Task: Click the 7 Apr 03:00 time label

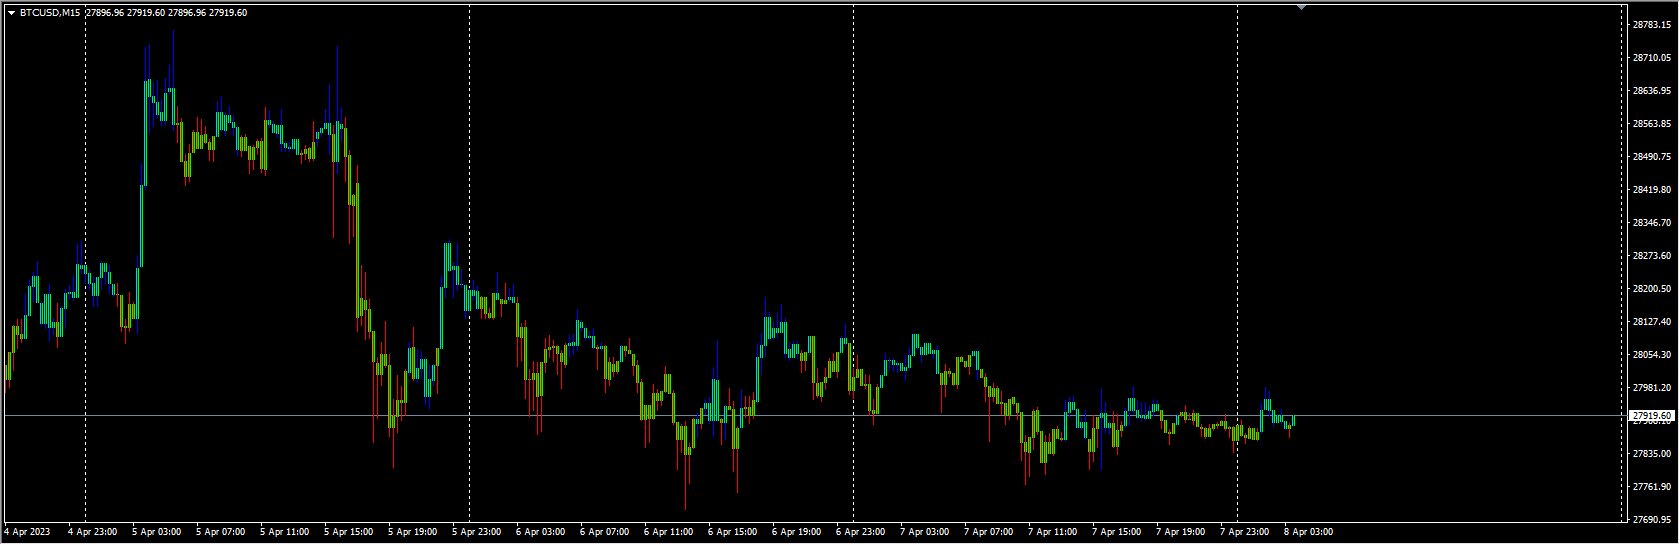Action: coord(924,532)
